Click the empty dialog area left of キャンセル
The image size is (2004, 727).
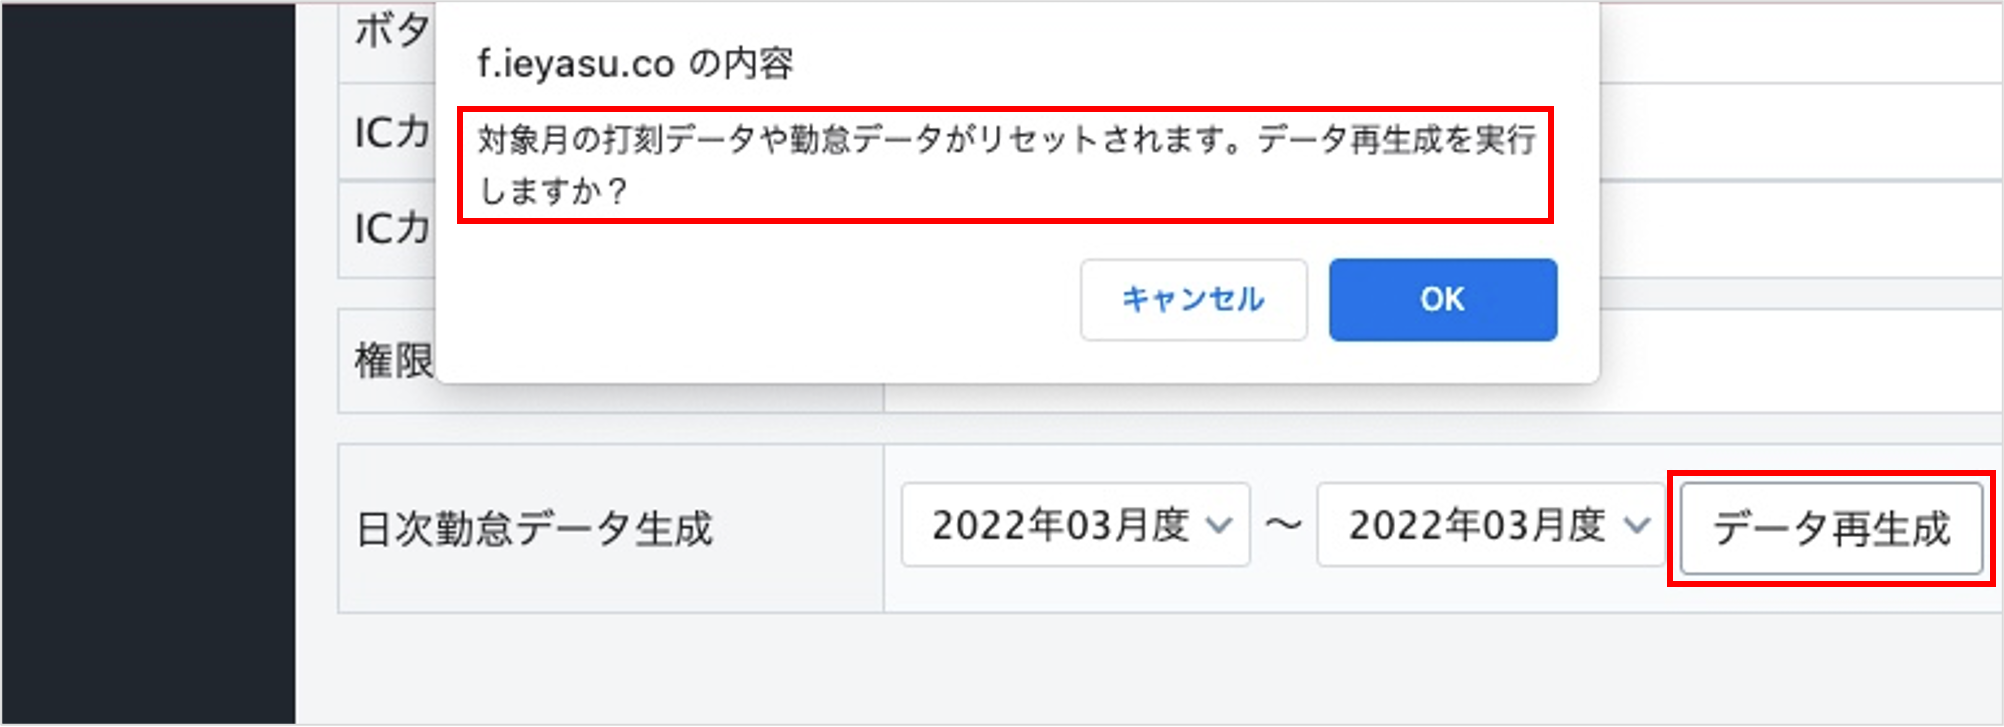click(760, 300)
